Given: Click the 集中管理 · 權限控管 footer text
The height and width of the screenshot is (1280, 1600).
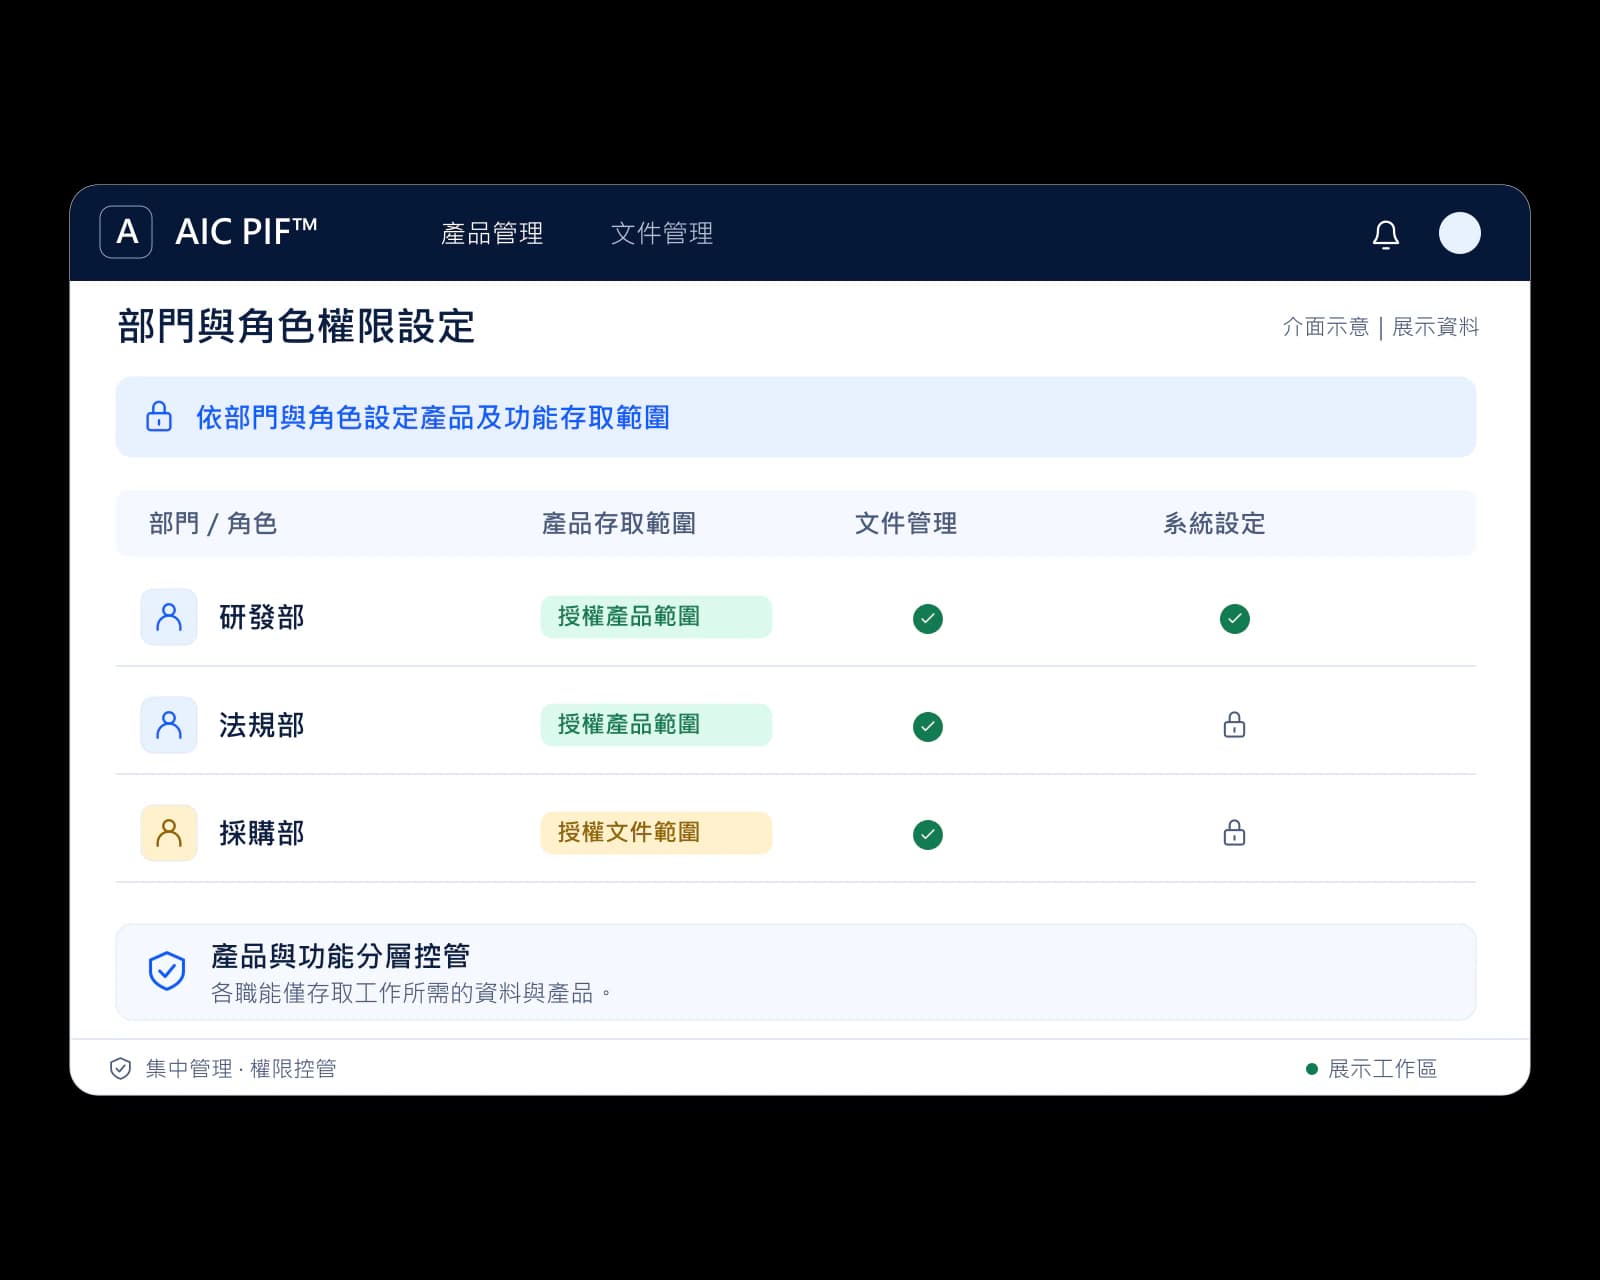Looking at the screenshot, I should point(241,1069).
